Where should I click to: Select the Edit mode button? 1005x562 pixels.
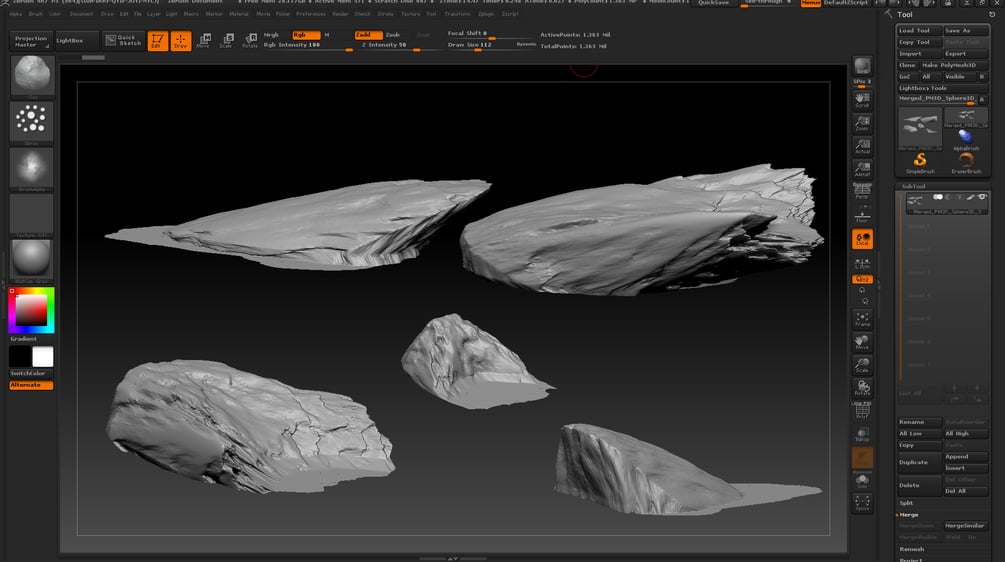(x=157, y=41)
